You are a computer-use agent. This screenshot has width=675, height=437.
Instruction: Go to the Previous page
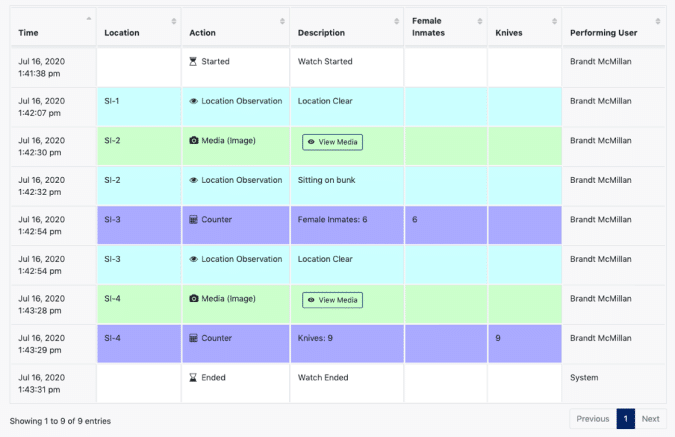tap(593, 419)
